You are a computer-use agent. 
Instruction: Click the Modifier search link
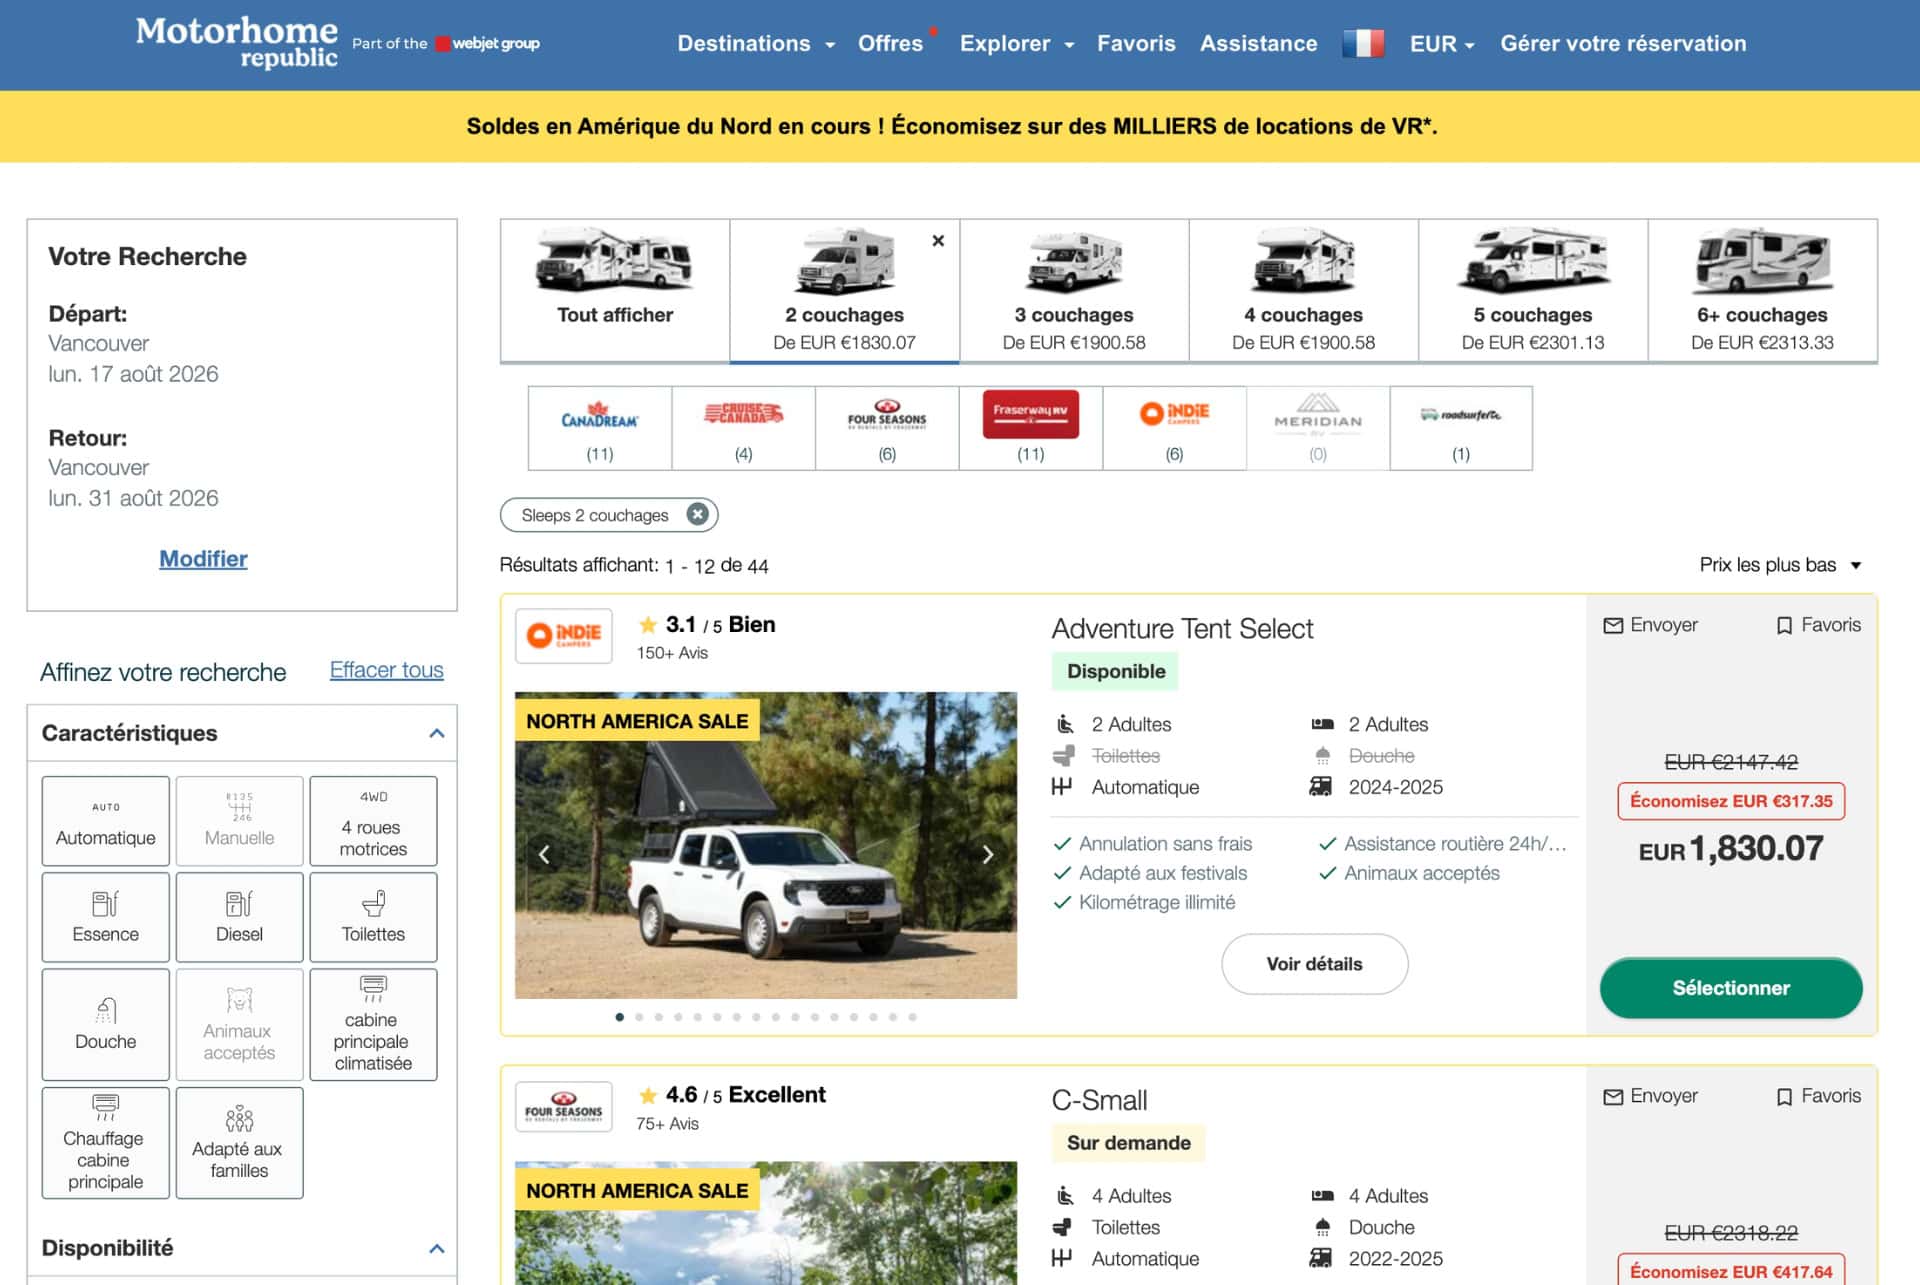click(x=203, y=559)
